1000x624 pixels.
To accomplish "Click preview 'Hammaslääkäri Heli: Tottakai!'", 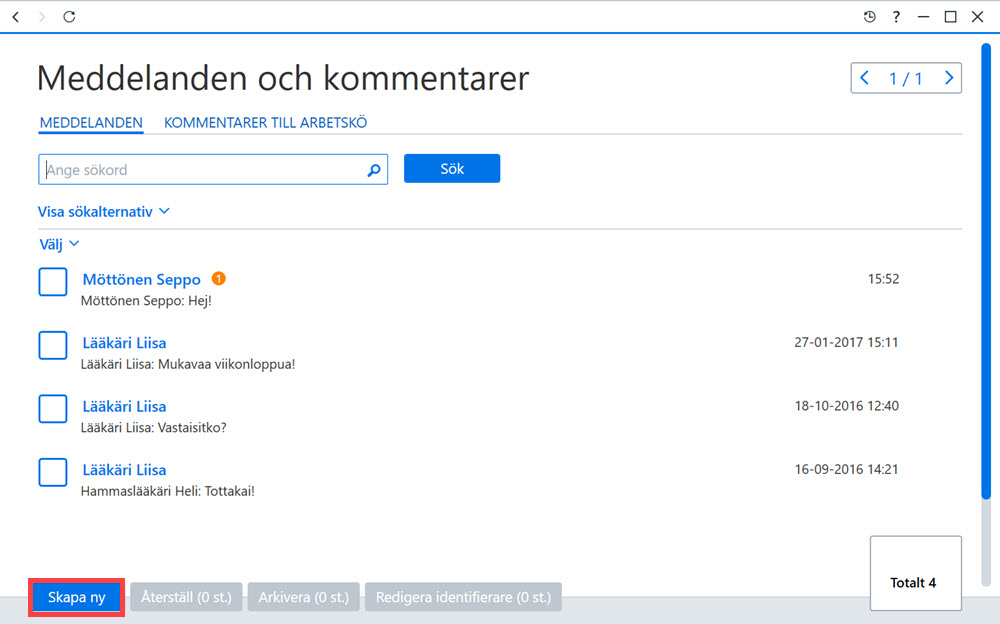I will [168, 491].
